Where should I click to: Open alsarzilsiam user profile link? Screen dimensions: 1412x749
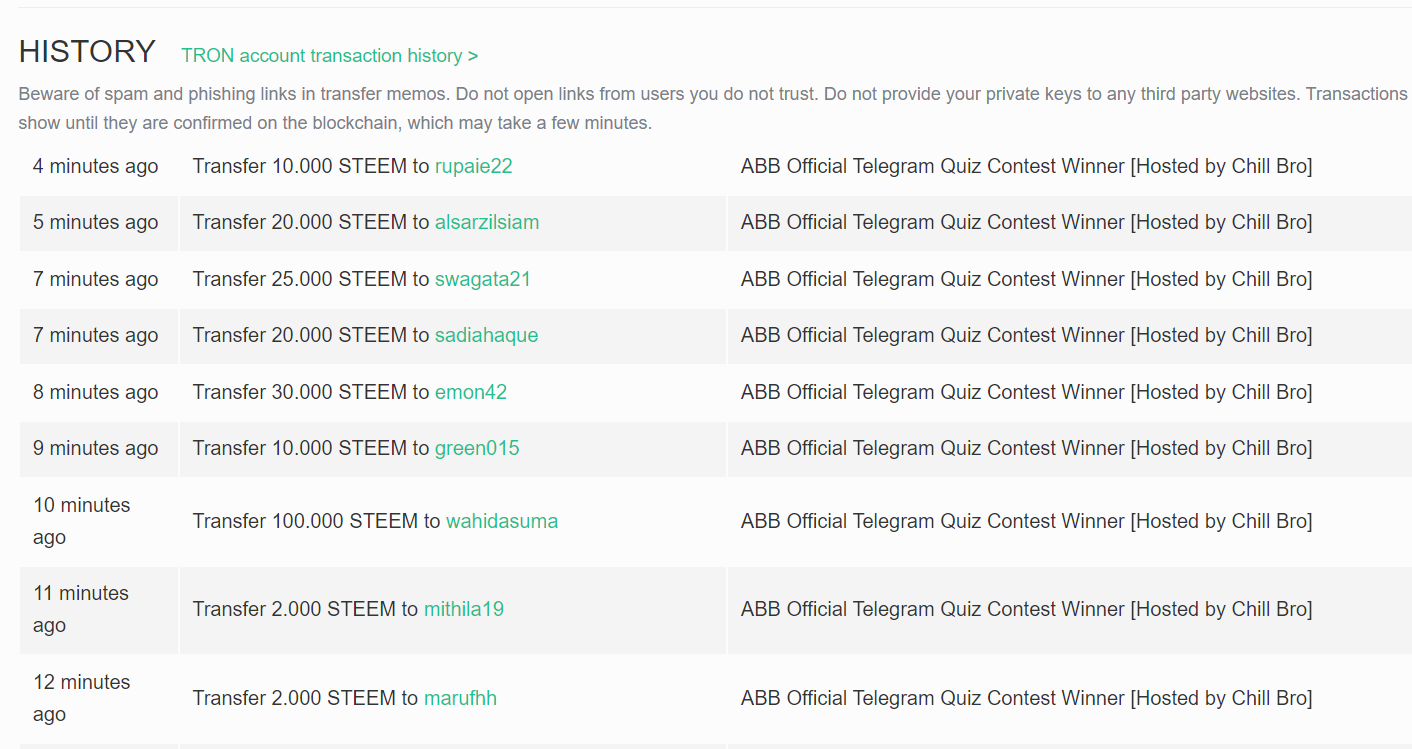486,222
